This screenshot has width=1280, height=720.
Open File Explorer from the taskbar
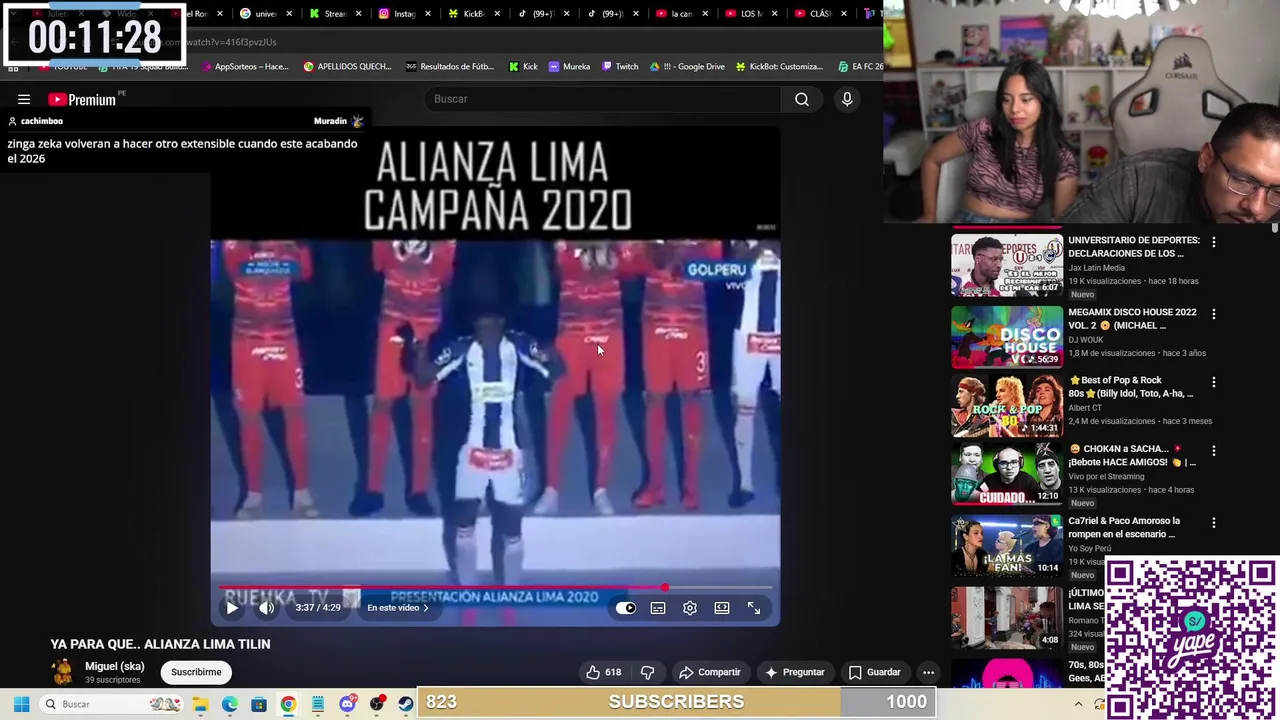point(200,704)
